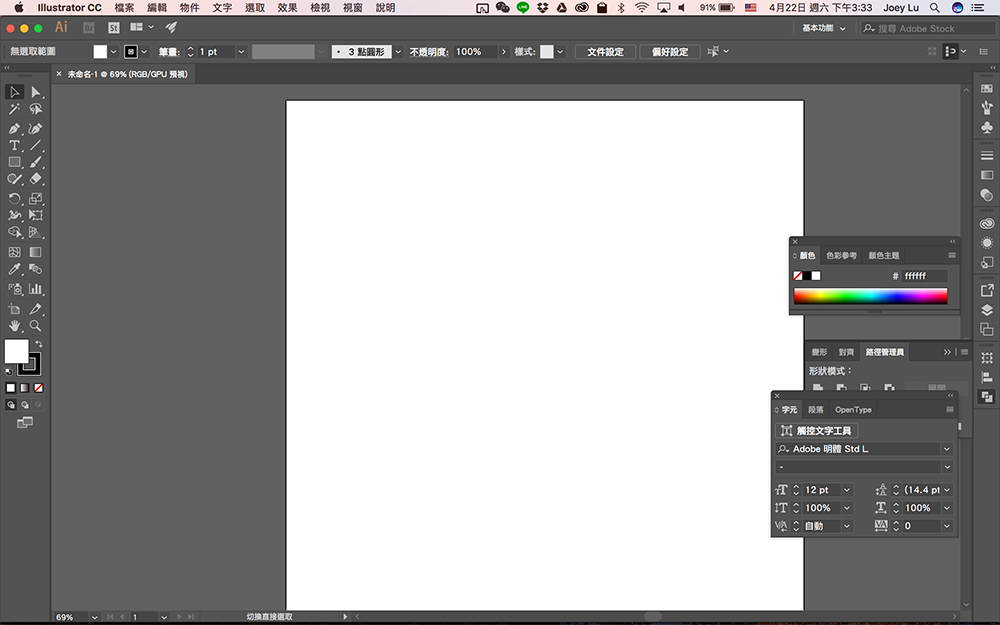Select the Zoom tool
Screen dimensions: 1000x625
point(36,326)
